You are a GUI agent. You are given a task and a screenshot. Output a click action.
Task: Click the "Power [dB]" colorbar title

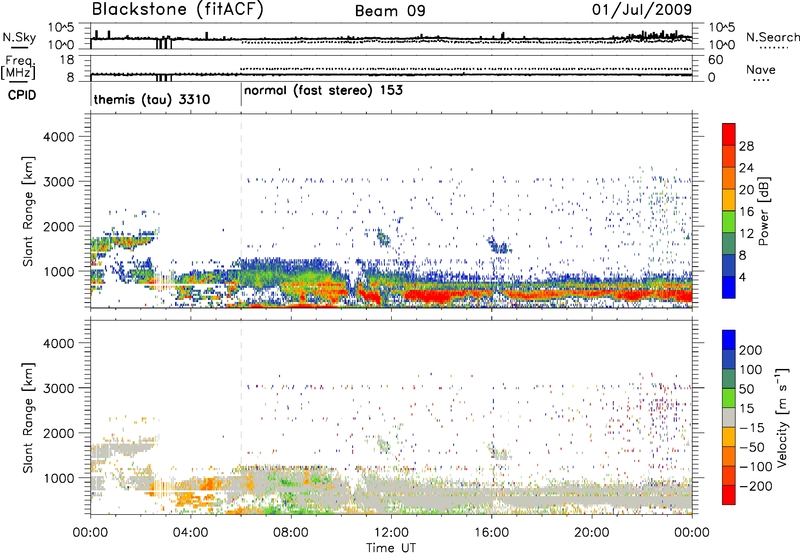pos(763,211)
